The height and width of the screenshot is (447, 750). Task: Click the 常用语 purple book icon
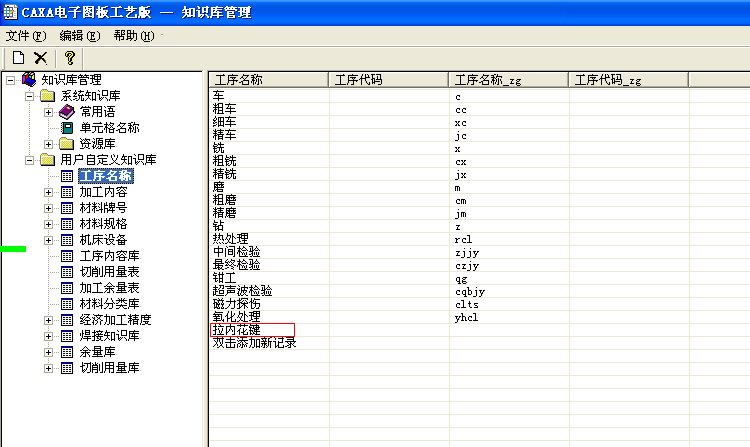pyautogui.click(x=66, y=112)
